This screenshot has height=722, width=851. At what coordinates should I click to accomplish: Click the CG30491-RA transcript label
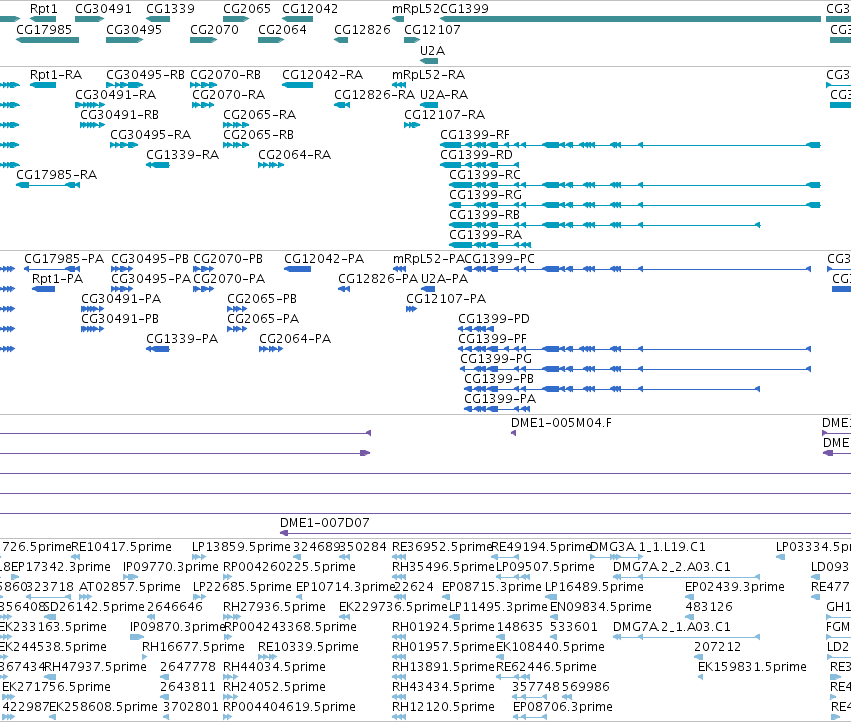116,94
